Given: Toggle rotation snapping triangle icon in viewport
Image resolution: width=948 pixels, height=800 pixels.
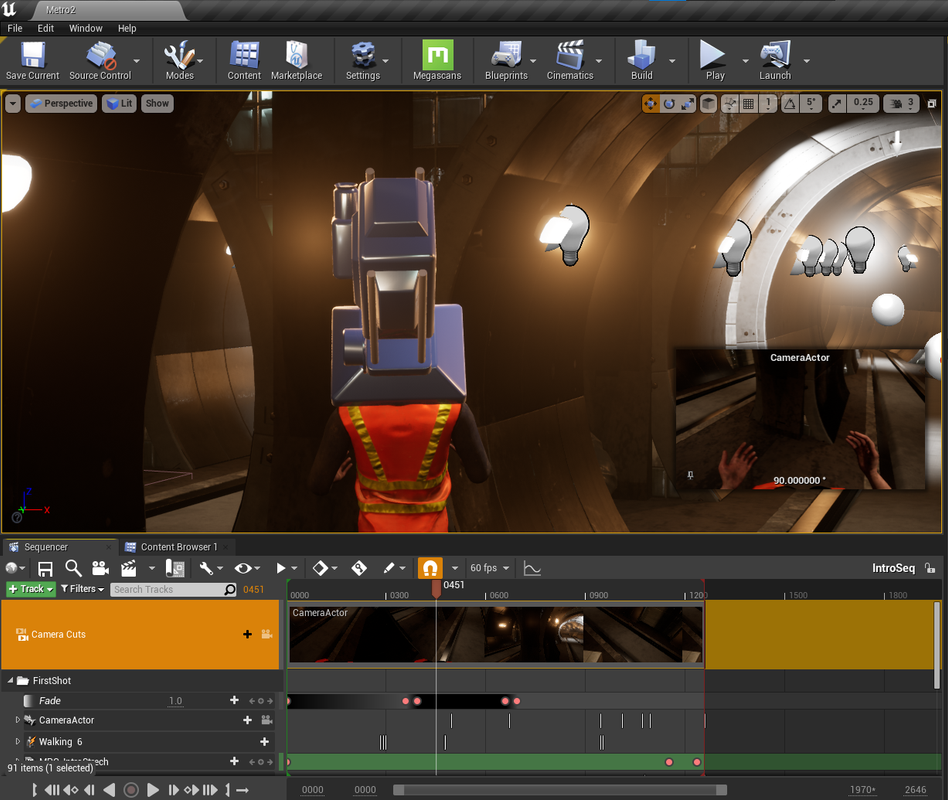Looking at the screenshot, I should coord(790,103).
